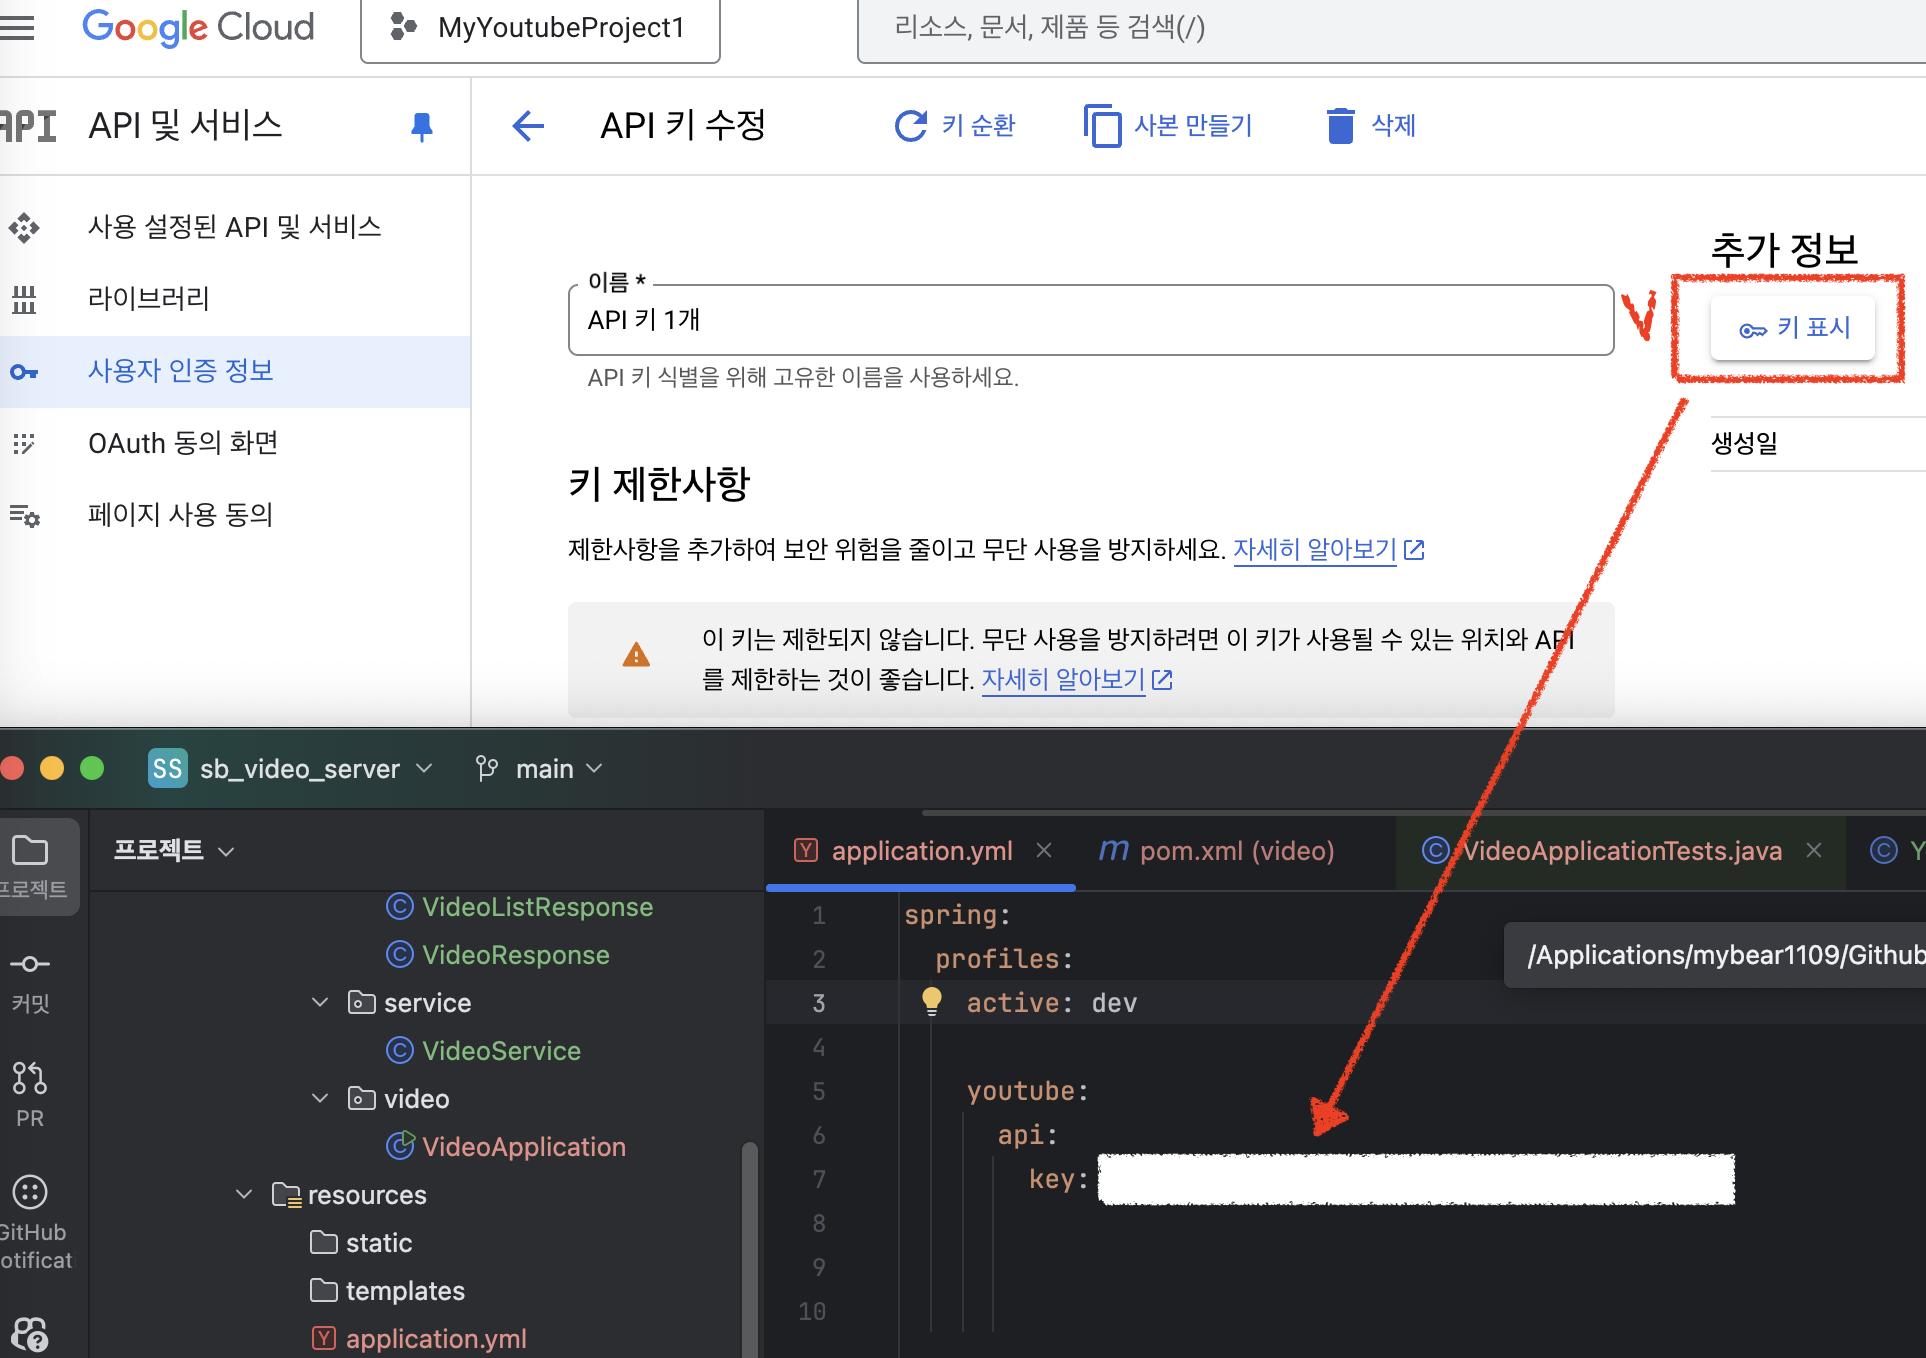This screenshot has height=1358, width=1926.
Task: Close the application.yml editor tab
Action: pyautogui.click(x=1044, y=850)
